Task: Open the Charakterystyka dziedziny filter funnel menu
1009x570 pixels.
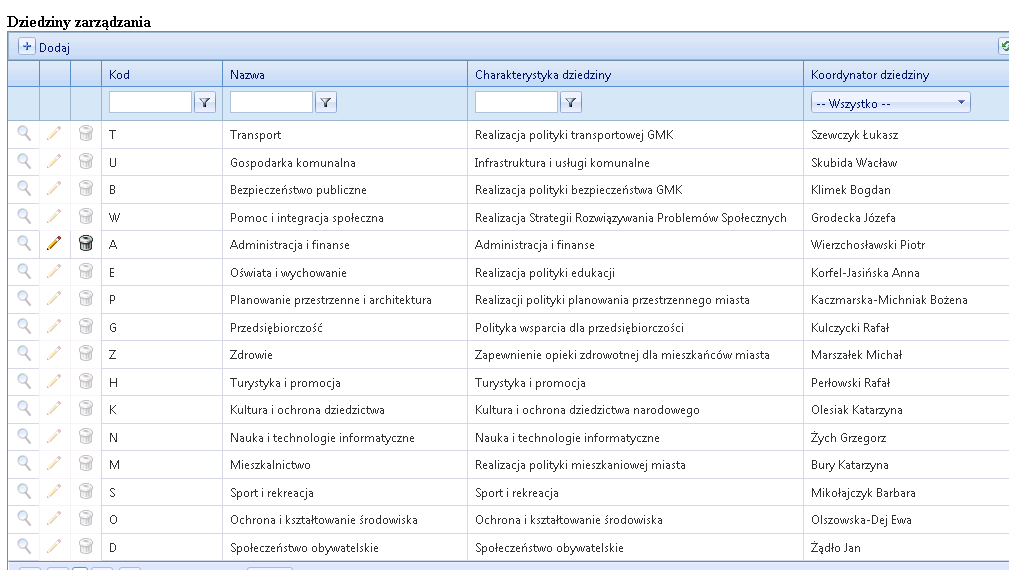Action: click(x=571, y=102)
